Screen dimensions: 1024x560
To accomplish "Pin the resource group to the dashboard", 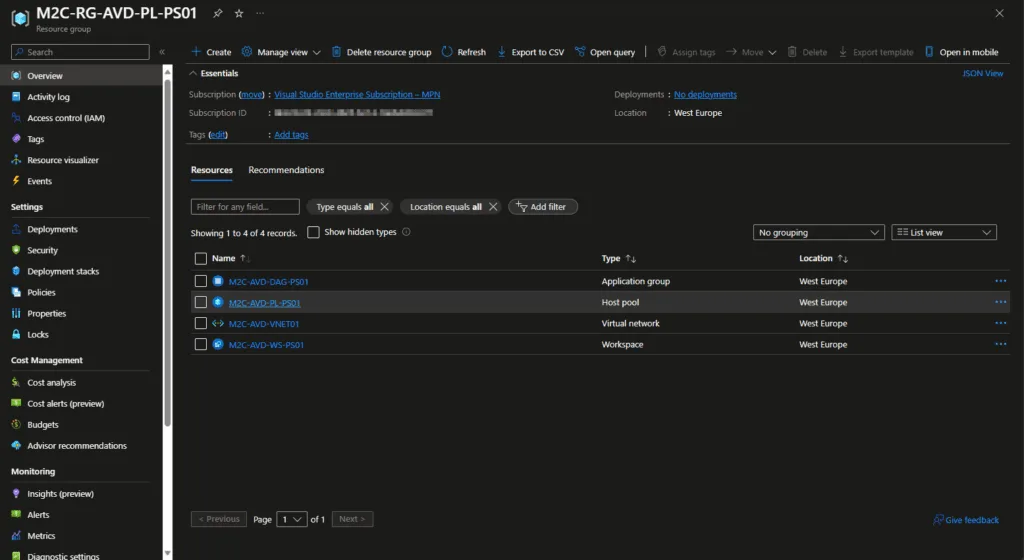I will pyautogui.click(x=218, y=13).
